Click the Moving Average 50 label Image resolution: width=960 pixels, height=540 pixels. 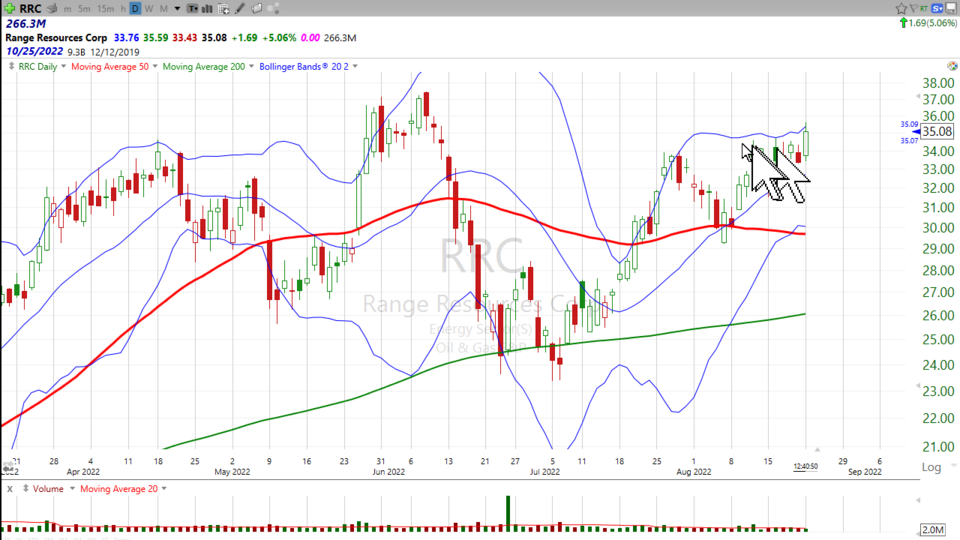(x=110, y=66)
